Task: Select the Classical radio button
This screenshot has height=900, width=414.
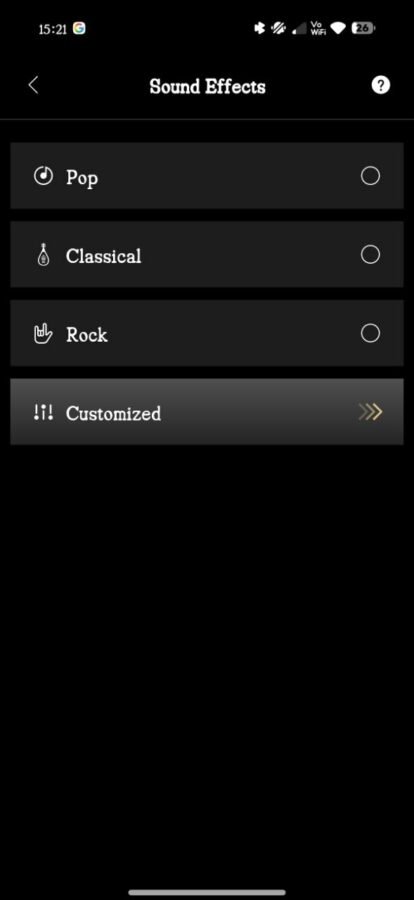Action: 370,254
